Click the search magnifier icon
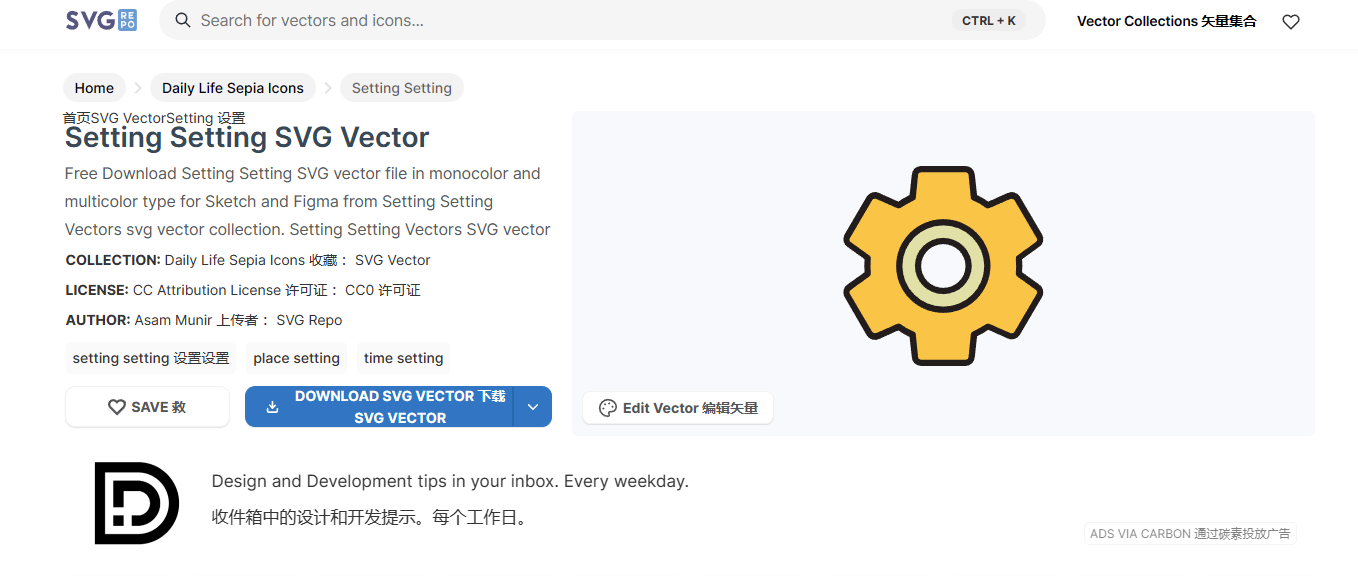 click(183, 20)
